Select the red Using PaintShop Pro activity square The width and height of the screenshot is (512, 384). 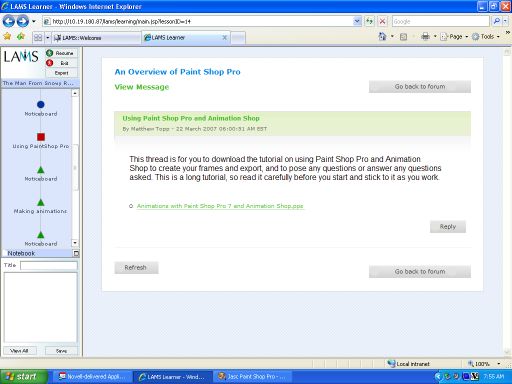tap(41, 137)
